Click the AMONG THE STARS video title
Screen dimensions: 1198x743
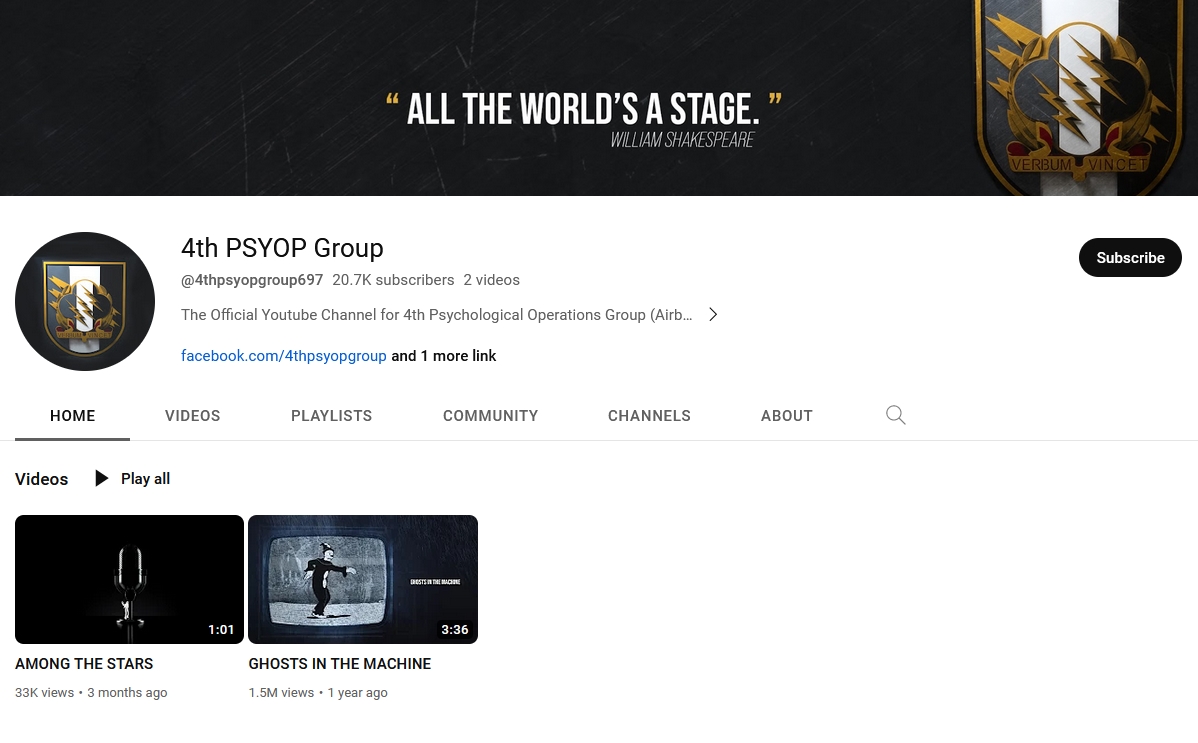(84, 664)
